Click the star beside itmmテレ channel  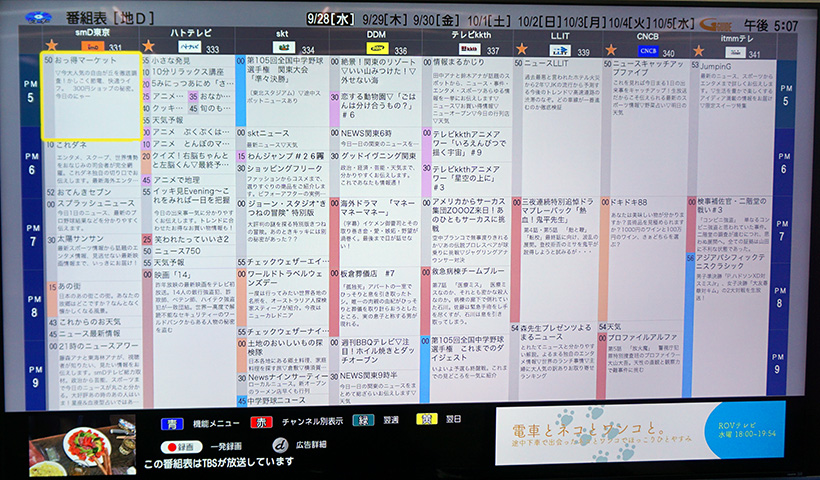click(699, 51)
